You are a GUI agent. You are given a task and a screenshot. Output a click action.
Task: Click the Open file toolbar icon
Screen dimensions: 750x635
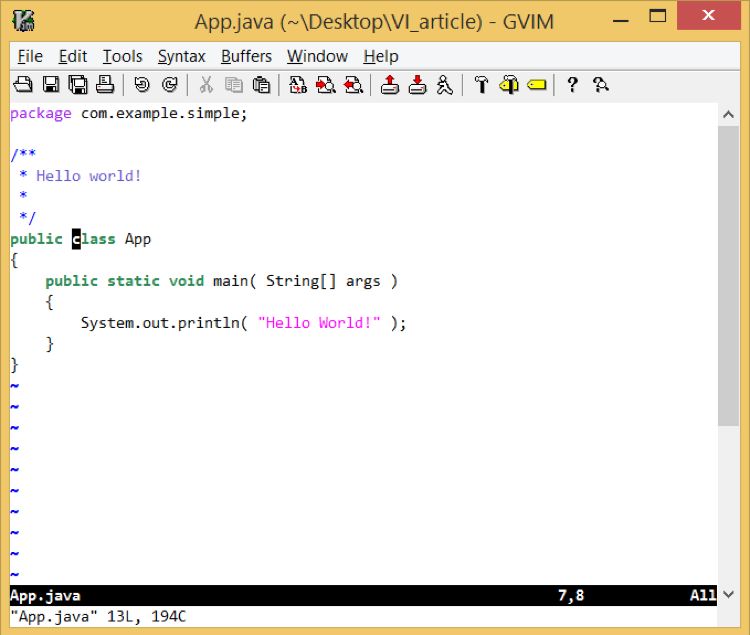point(22,85)
